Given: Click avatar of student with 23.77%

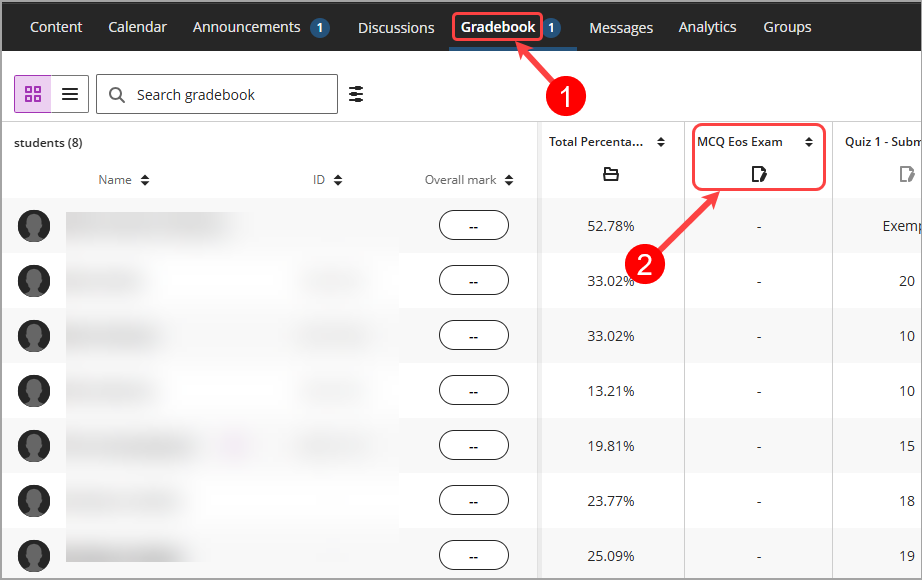Looking at the screenshot, I should (x=34, y=501).
